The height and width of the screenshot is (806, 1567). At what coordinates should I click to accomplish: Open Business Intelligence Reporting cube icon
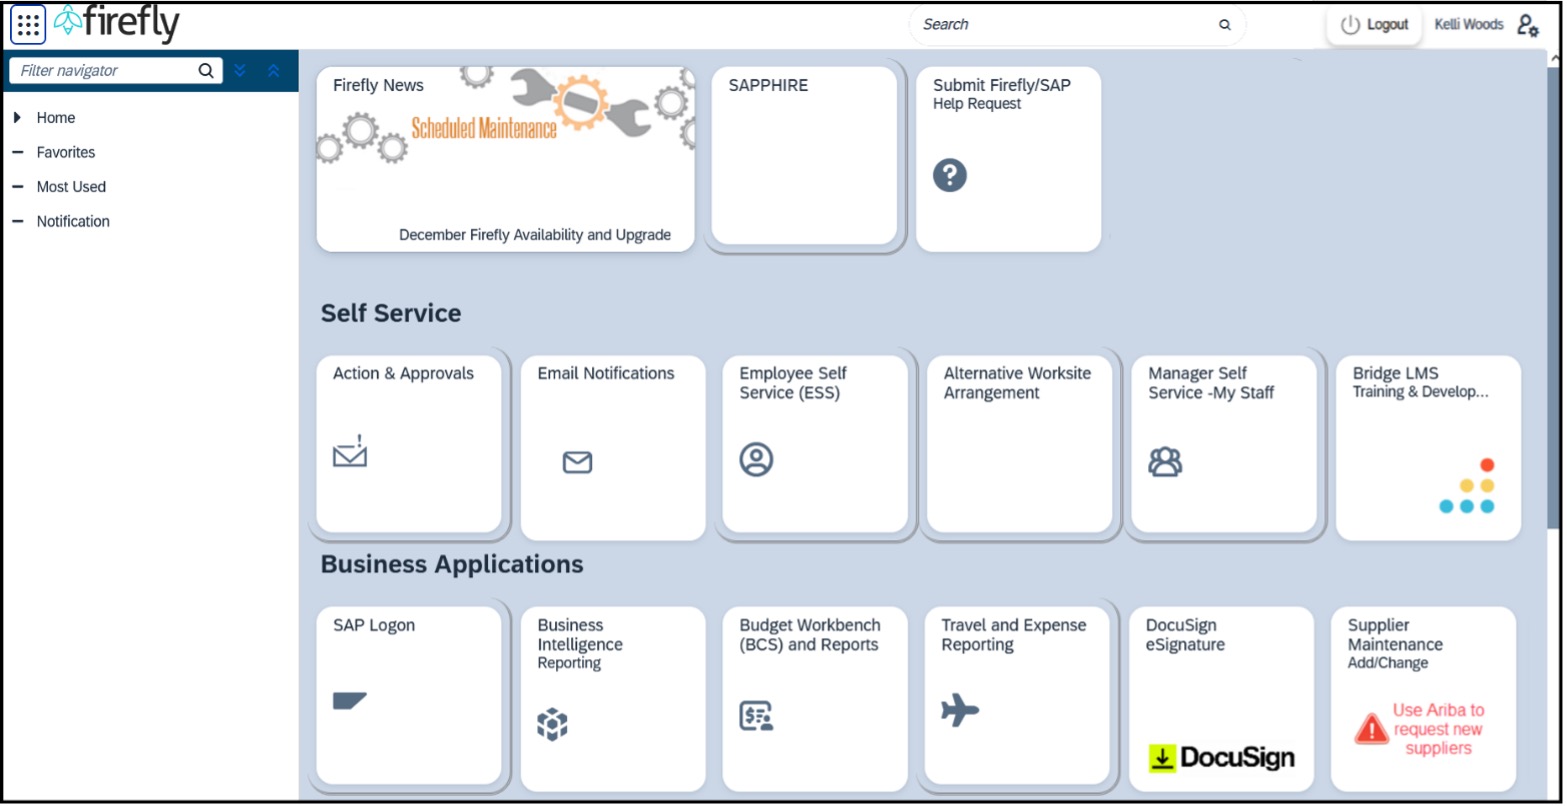(552, 723)
